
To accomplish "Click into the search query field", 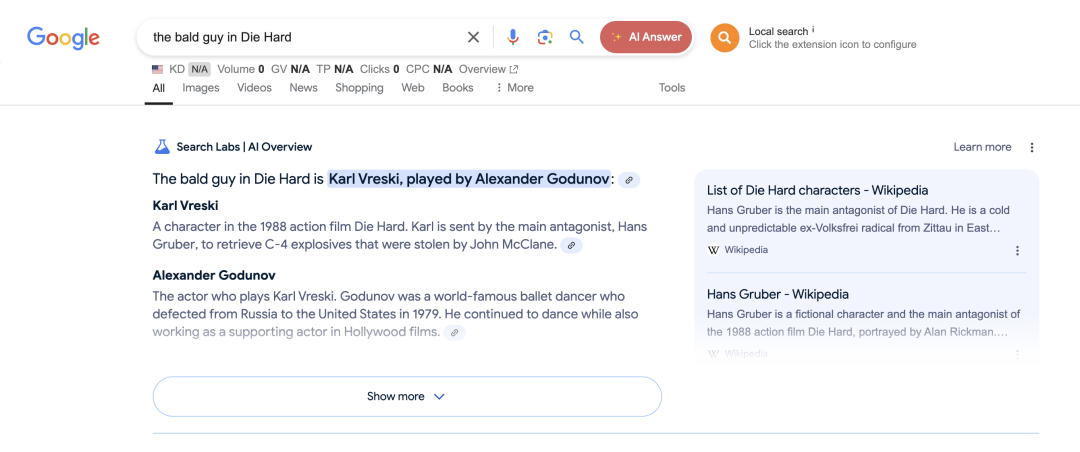I will tap(300, 37).
